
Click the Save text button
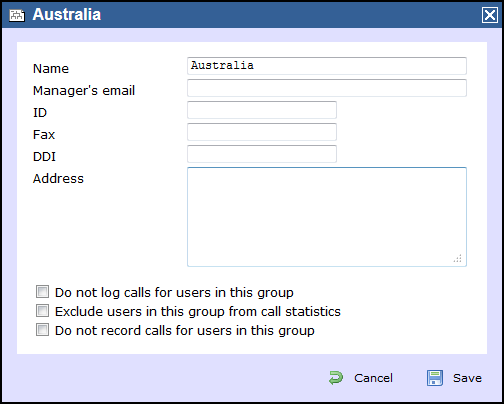(x=467, y=378)
